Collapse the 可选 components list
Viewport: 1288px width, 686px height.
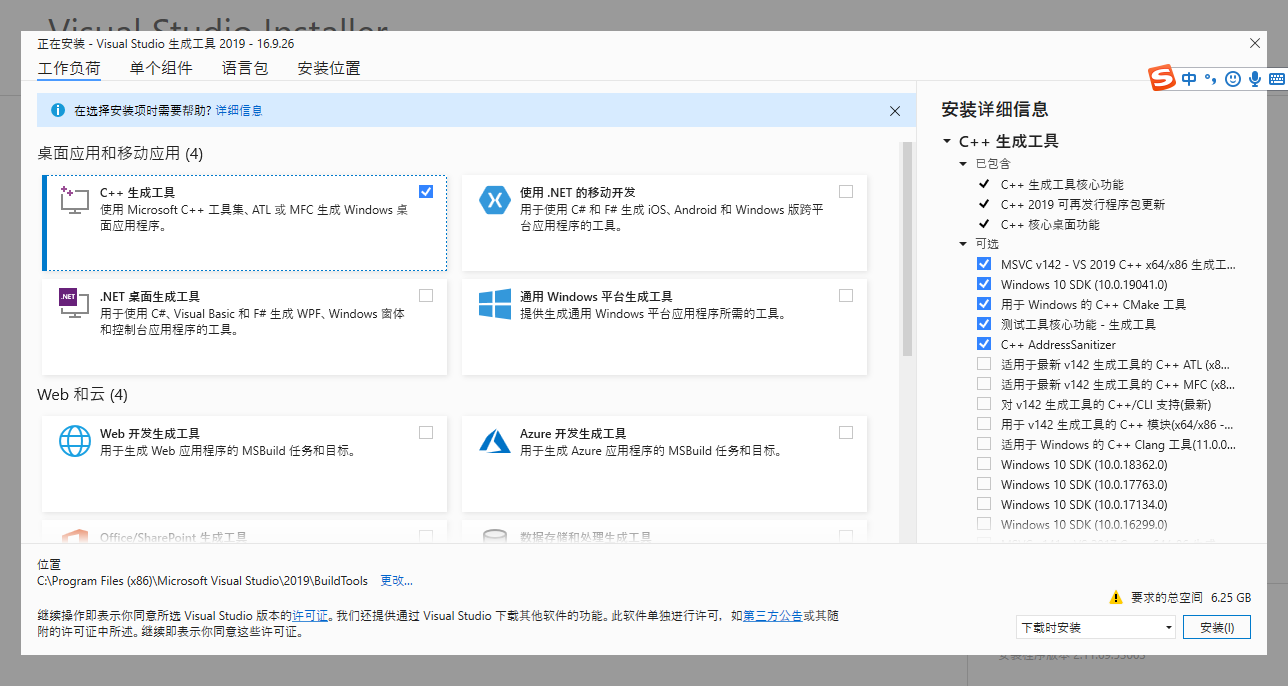click(964, 243)
